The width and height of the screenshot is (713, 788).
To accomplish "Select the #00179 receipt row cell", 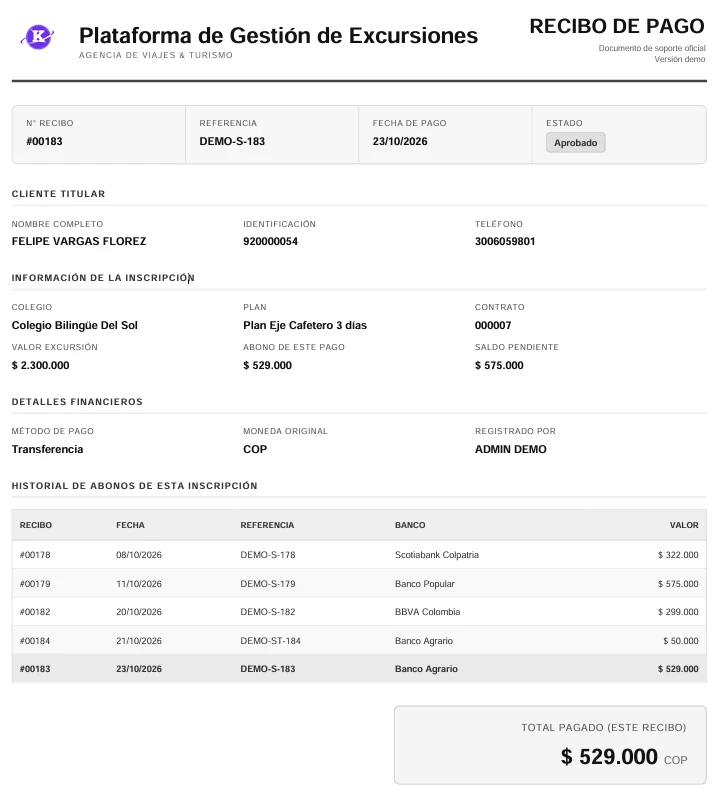I will tap(35, 584).
